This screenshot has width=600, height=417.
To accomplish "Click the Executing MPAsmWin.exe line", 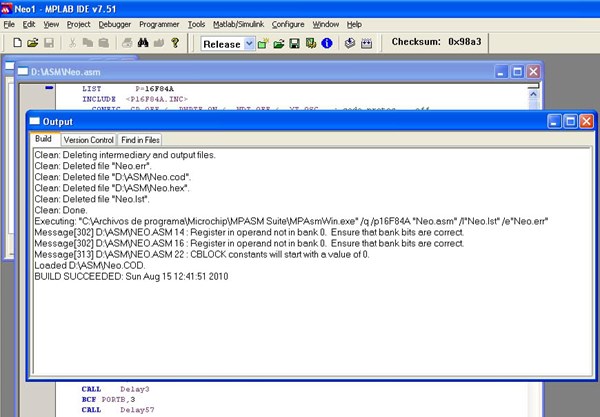I will 291,221.
